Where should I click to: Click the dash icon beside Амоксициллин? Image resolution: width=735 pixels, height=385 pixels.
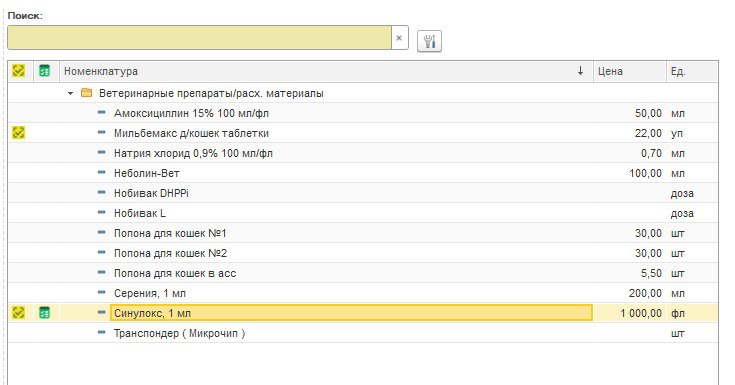[x=102, y=113]
